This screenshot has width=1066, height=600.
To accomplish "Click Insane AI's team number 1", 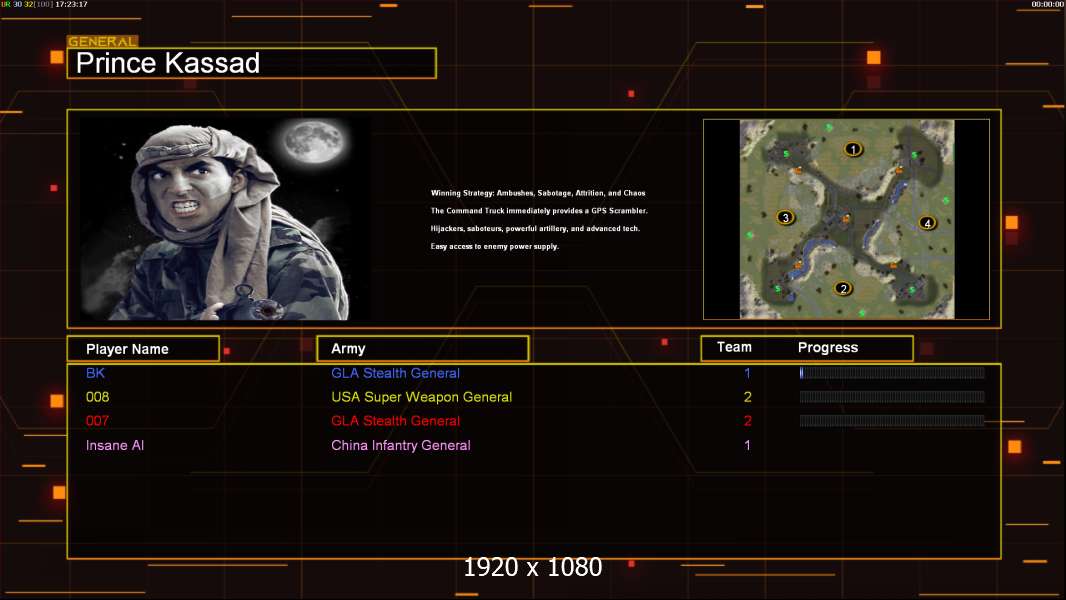I will coord(747,445).
